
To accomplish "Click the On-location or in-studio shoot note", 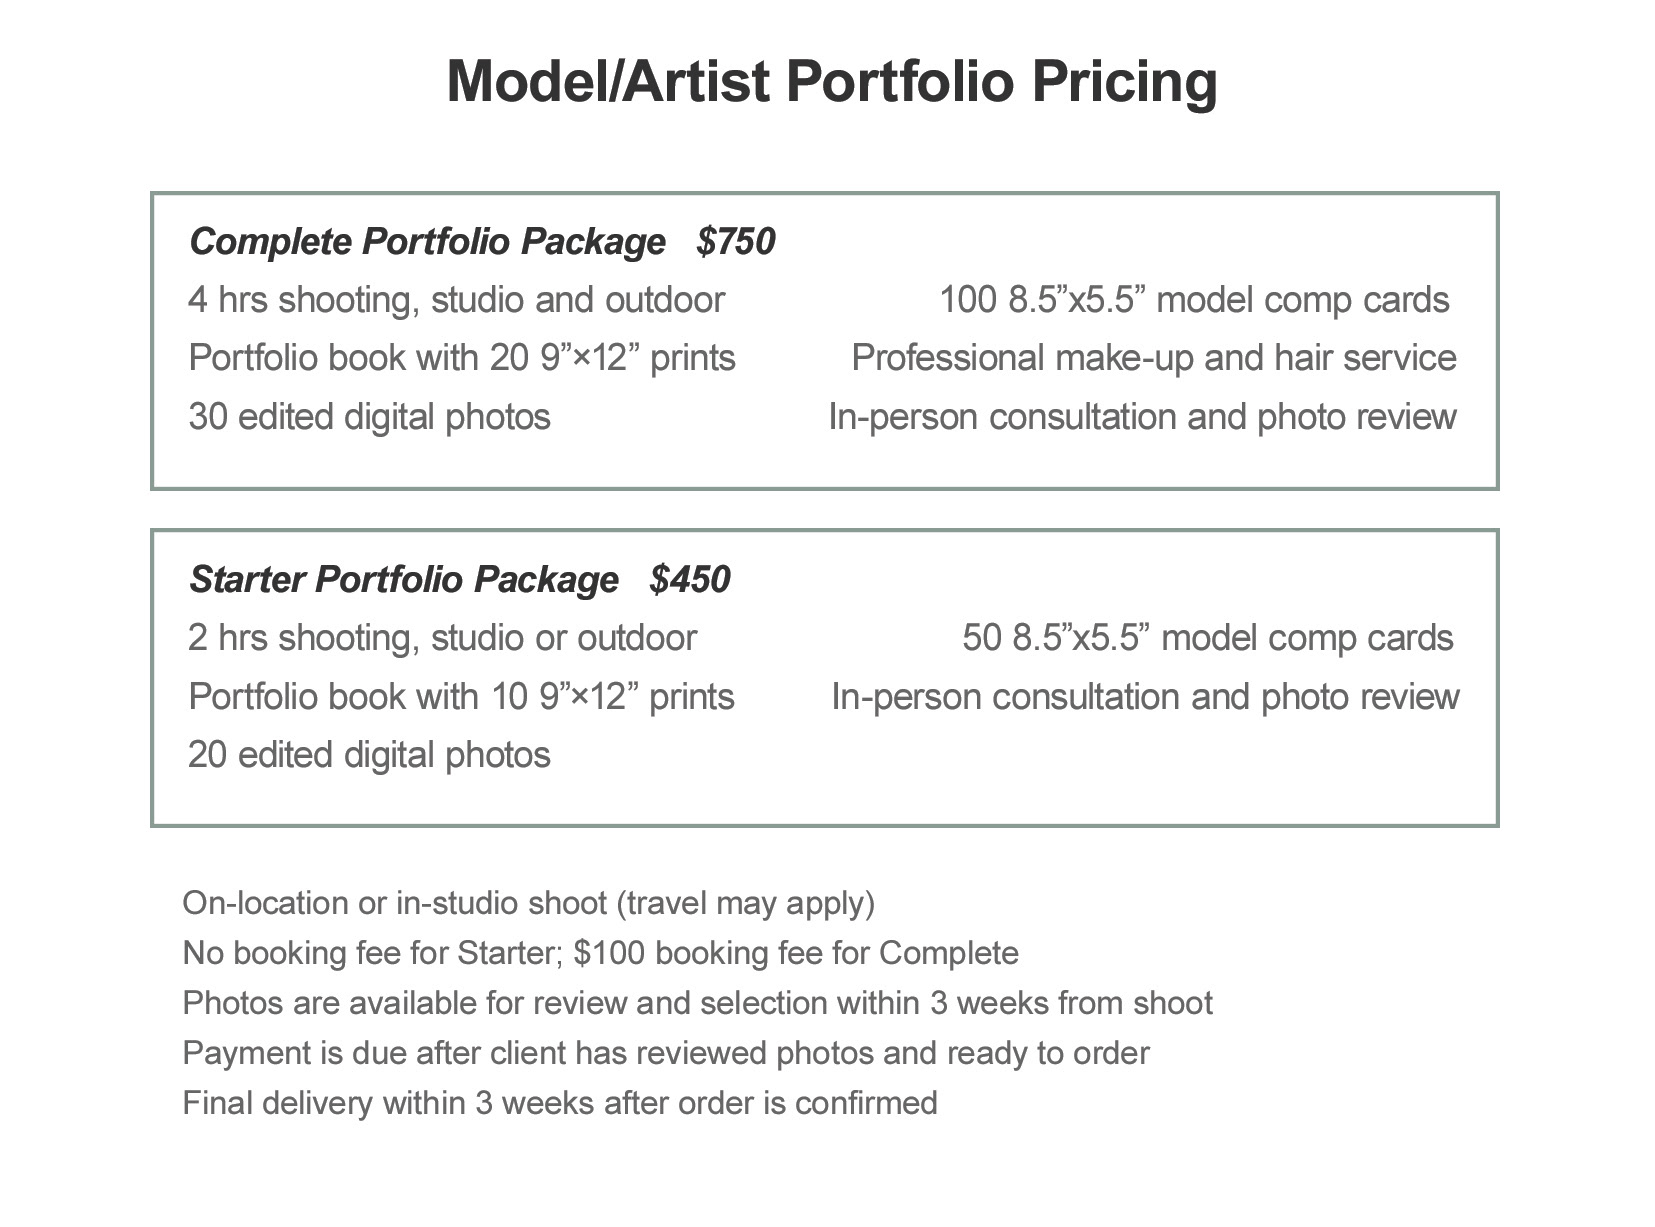I will click(528, 903).
